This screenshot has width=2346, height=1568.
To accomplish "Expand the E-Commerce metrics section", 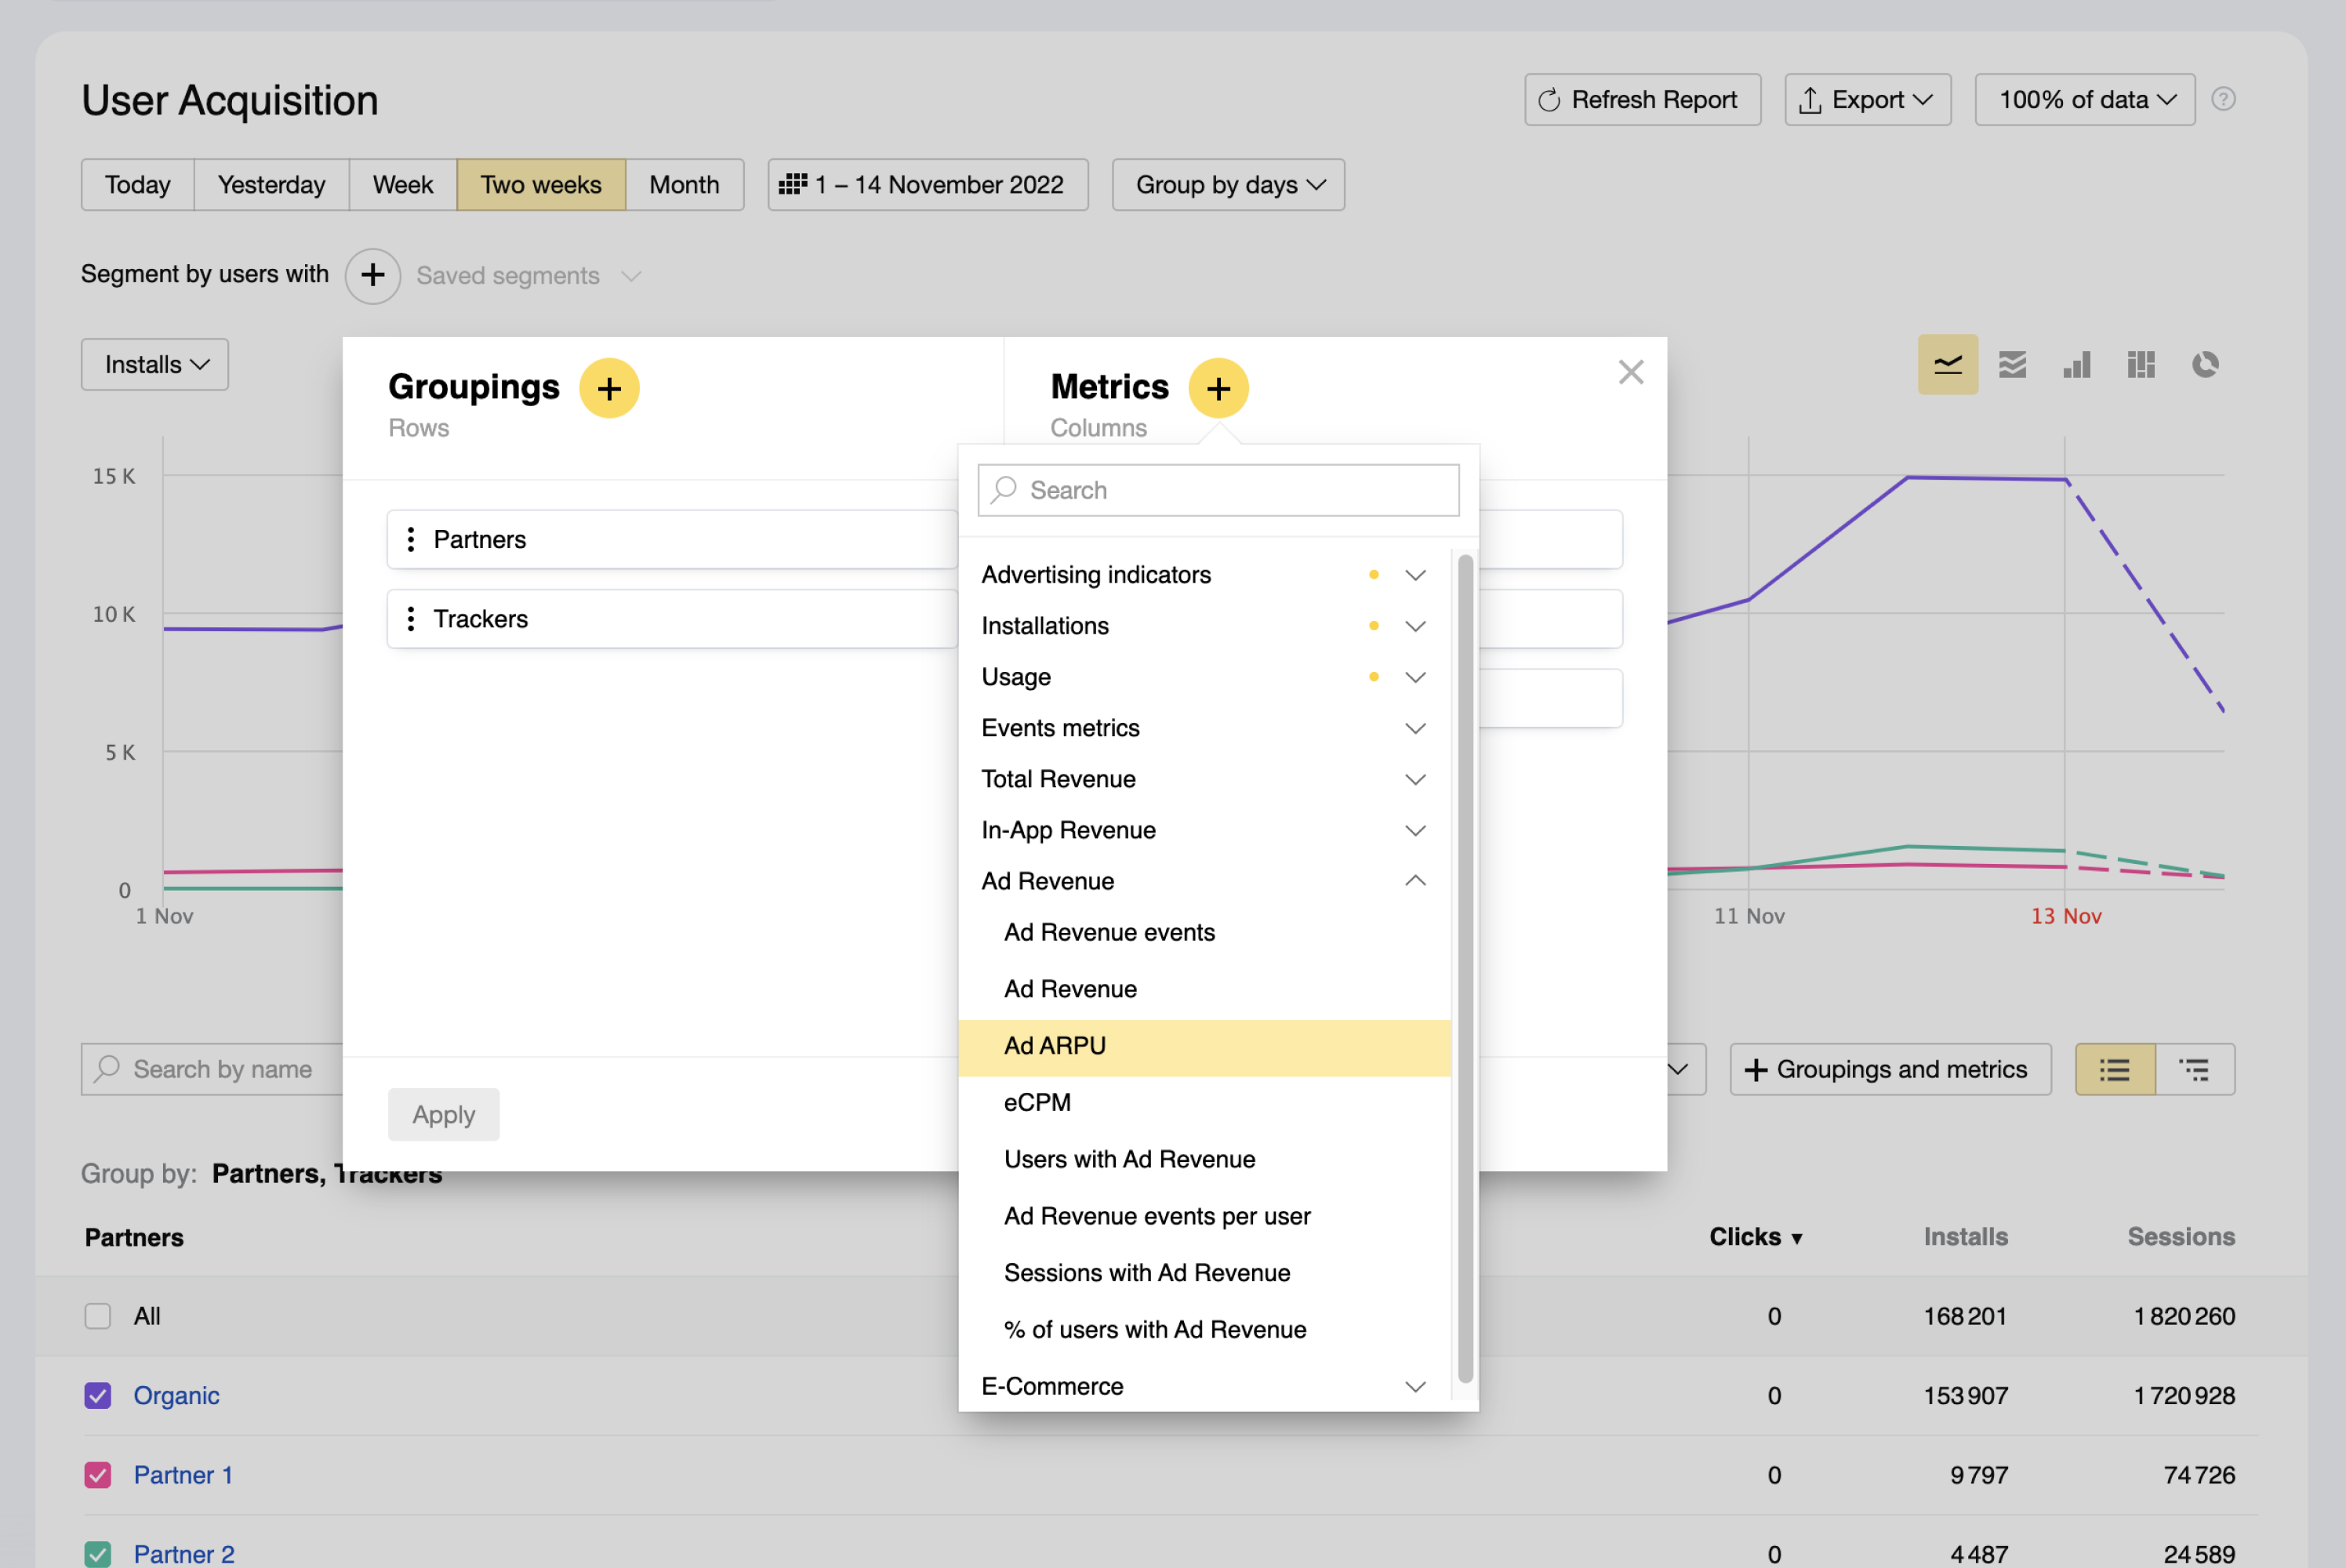I will pos(1415,1386).
